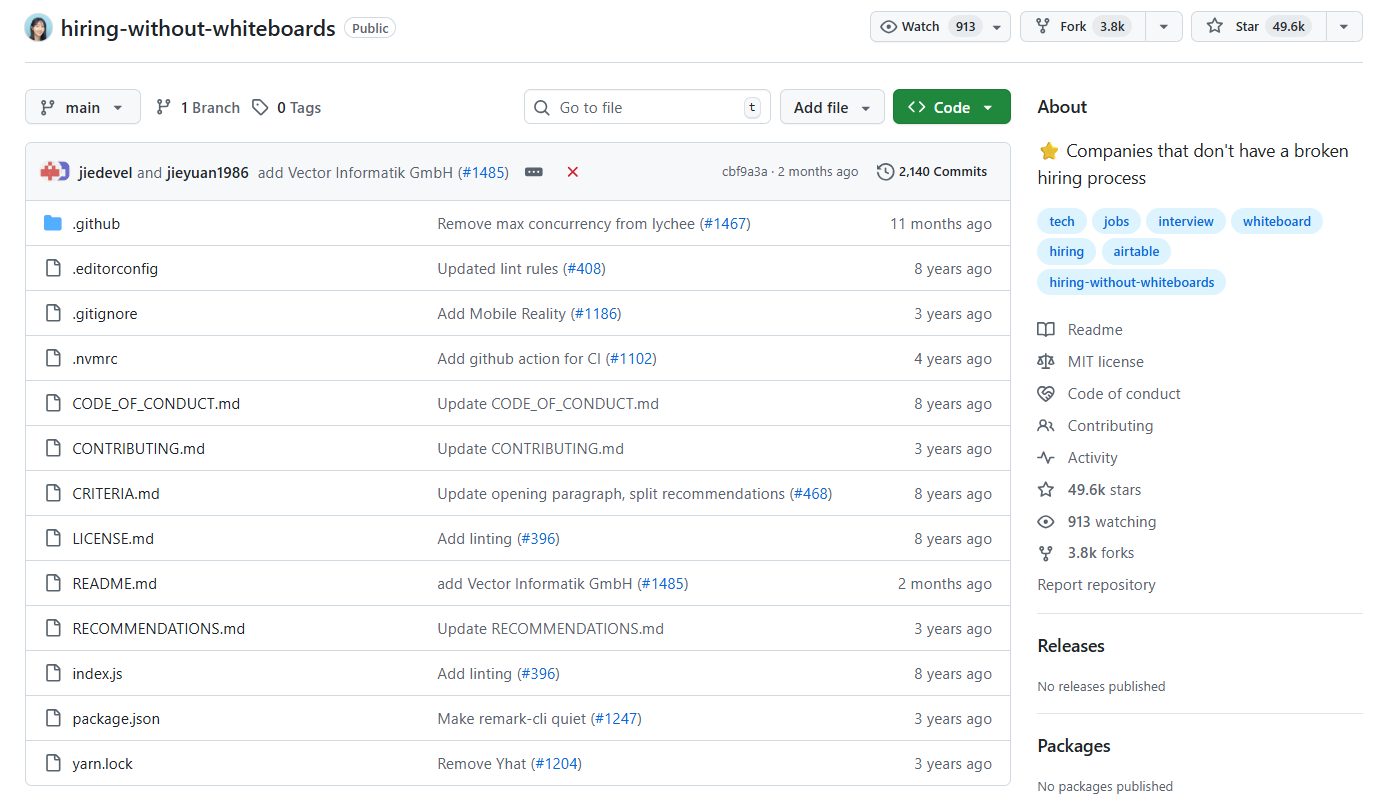Viewport: 1379px width, 804px height.
Task: Expand commit message ellipsis button
Action: pos(534,172)
